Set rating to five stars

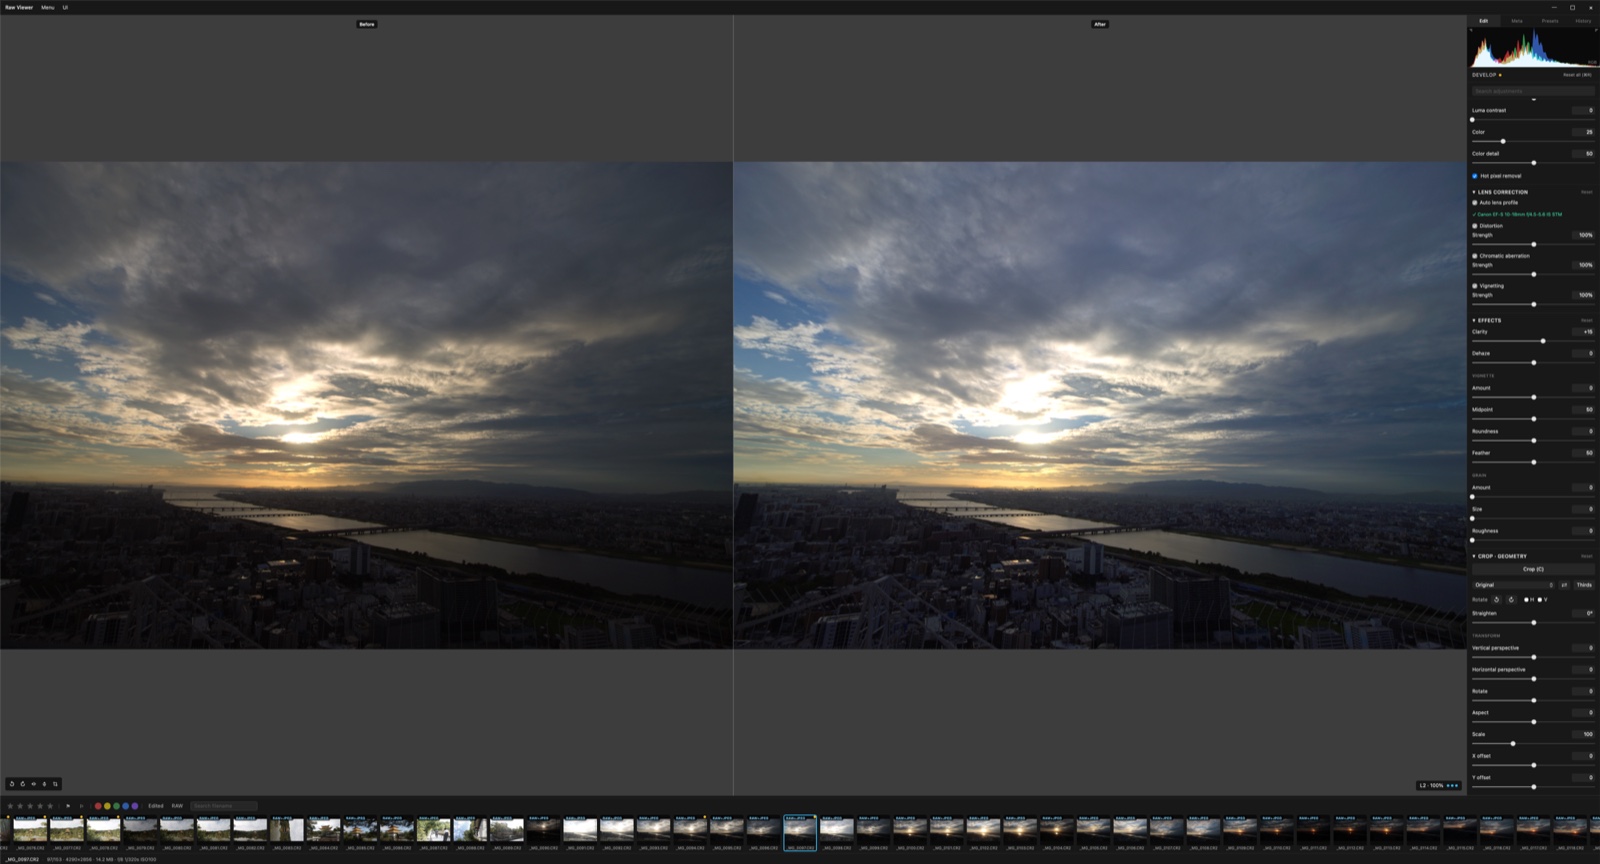(x=50, y=806)
